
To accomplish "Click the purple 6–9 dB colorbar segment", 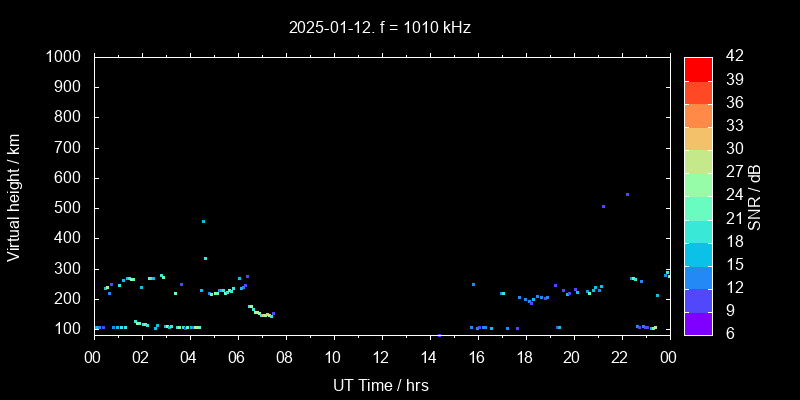I will tap(697, 321).
